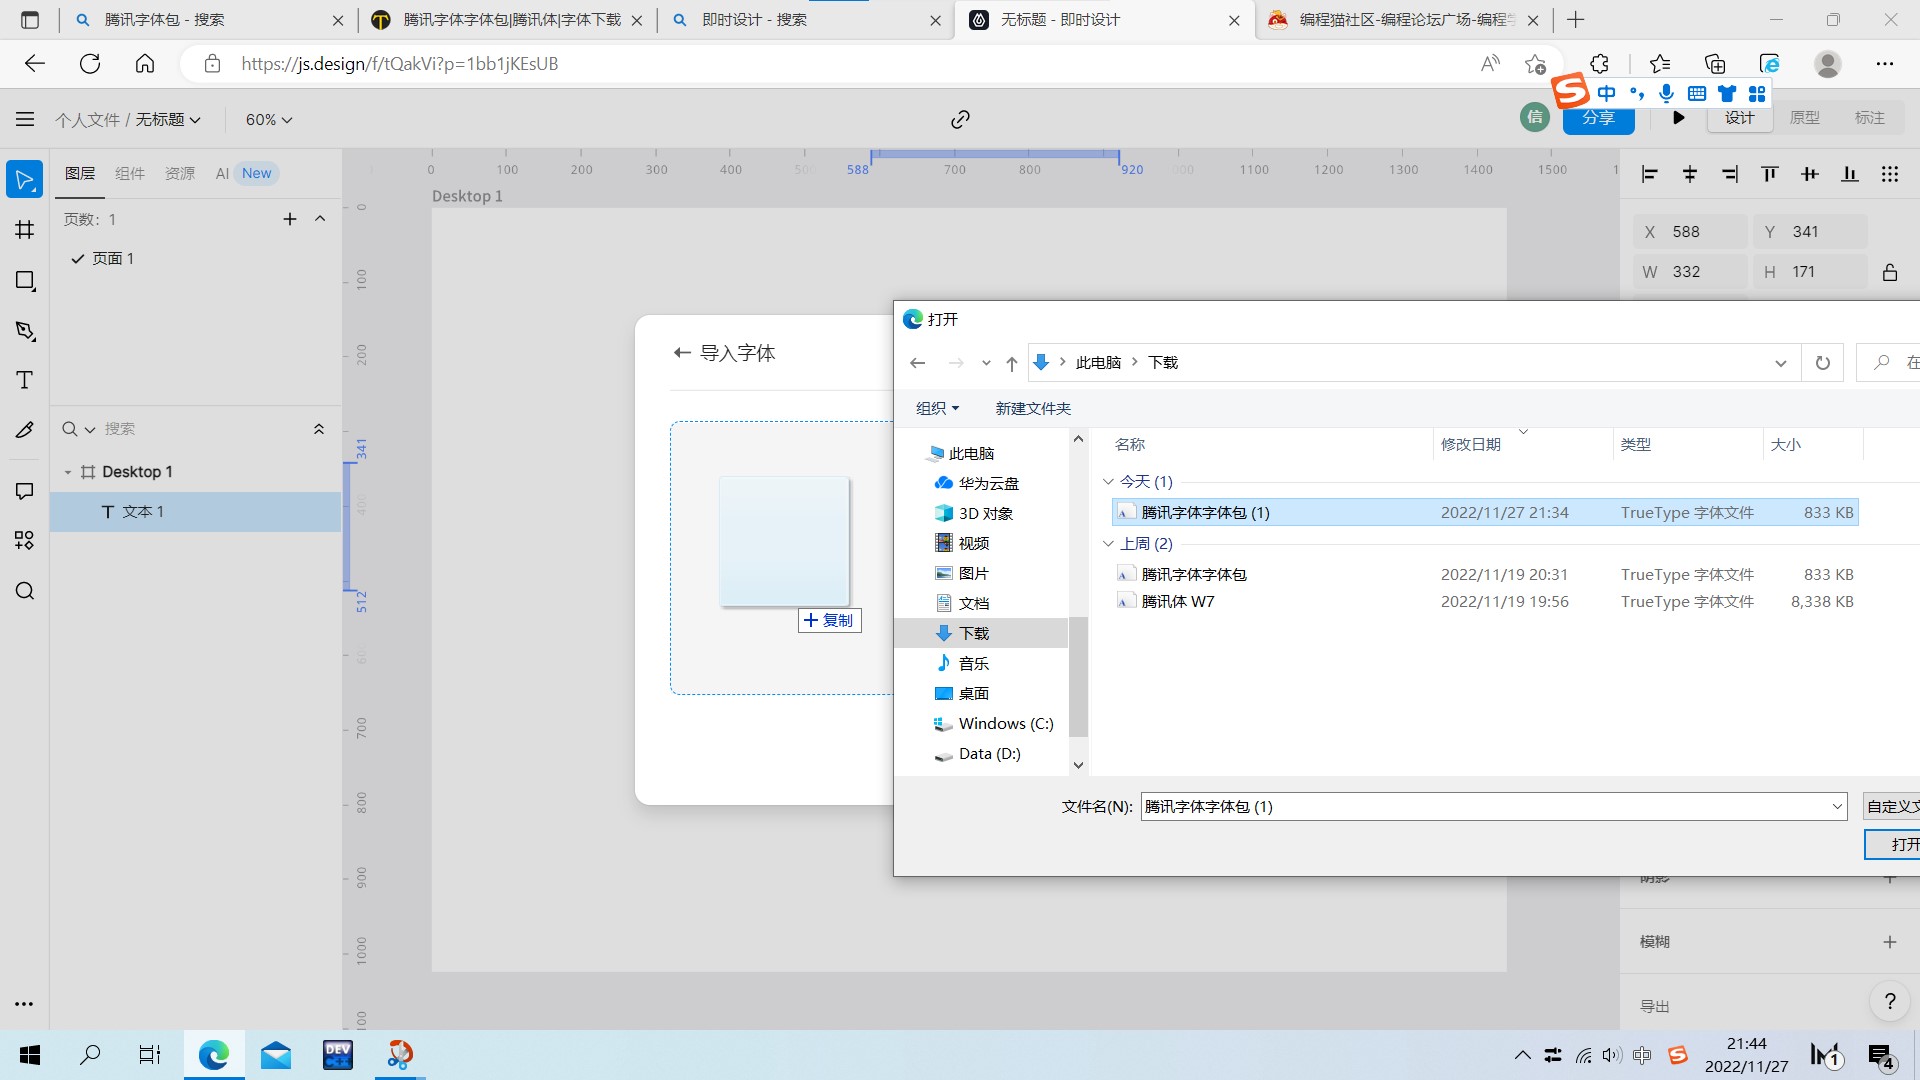Screen dimensions: 1920x1080
Task: Switch to the 标注 panel tab
Action: pyautogui.click(x=1869, y=118)
